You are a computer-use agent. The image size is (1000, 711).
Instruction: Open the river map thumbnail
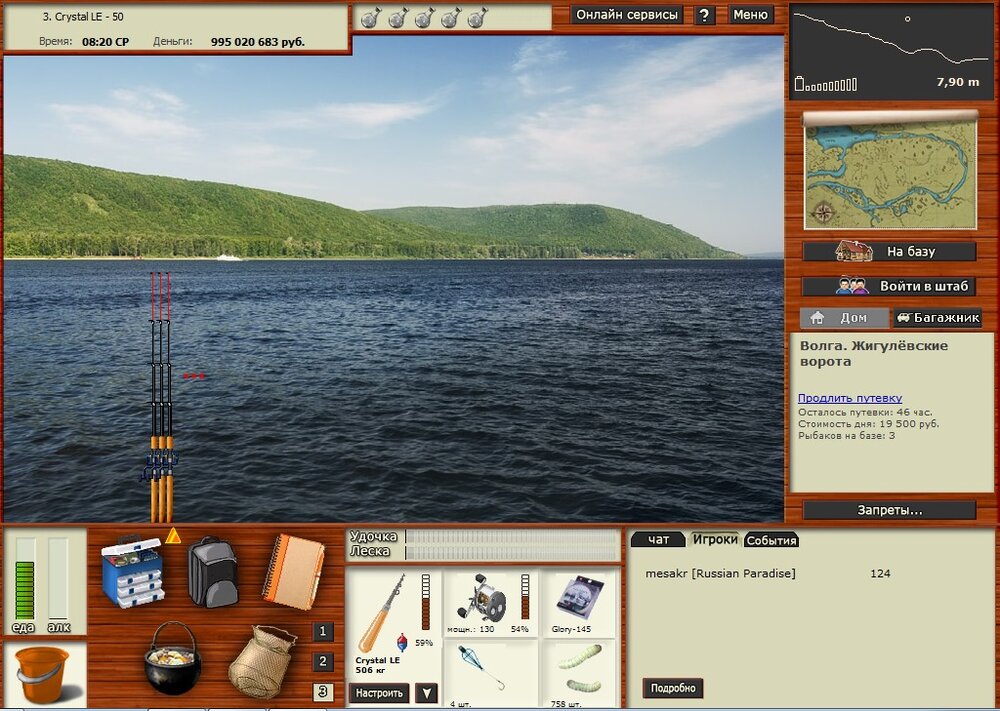pos(889,174)
